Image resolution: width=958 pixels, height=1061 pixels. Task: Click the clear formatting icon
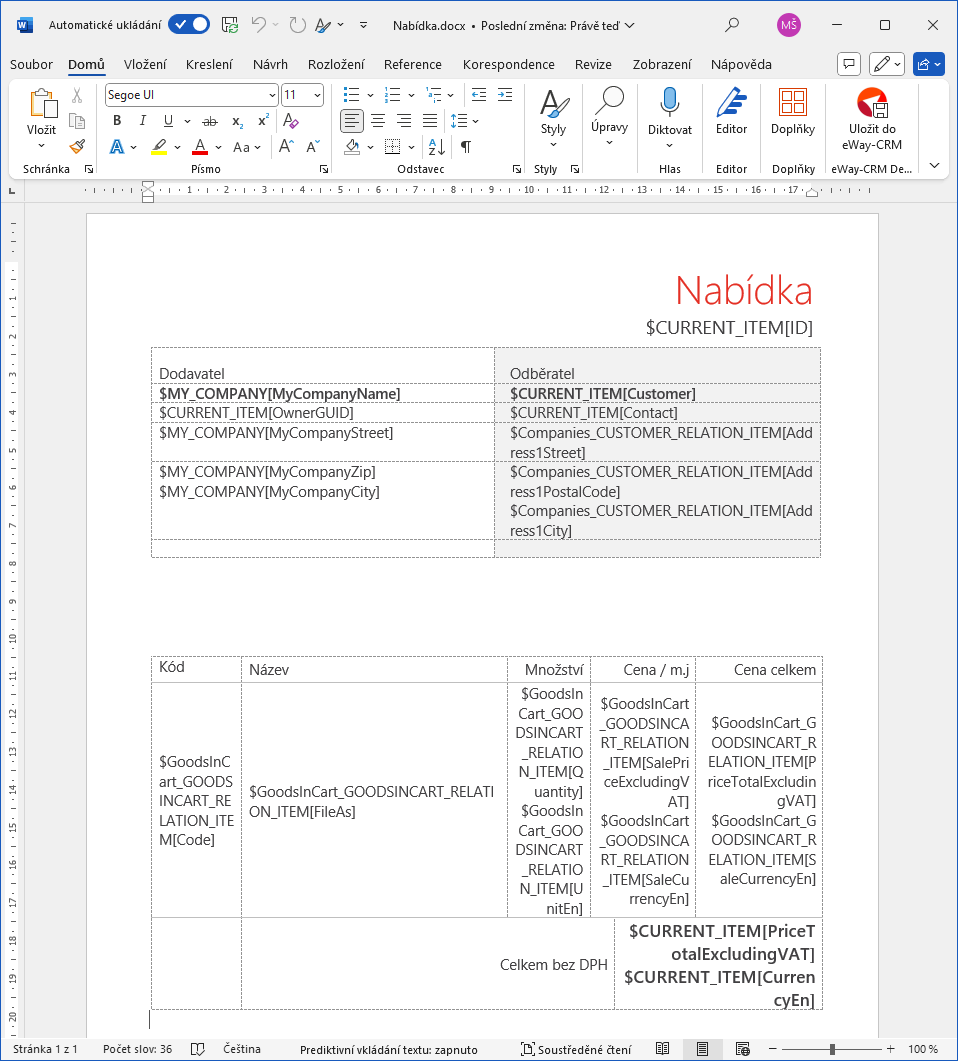coord(291,121)
